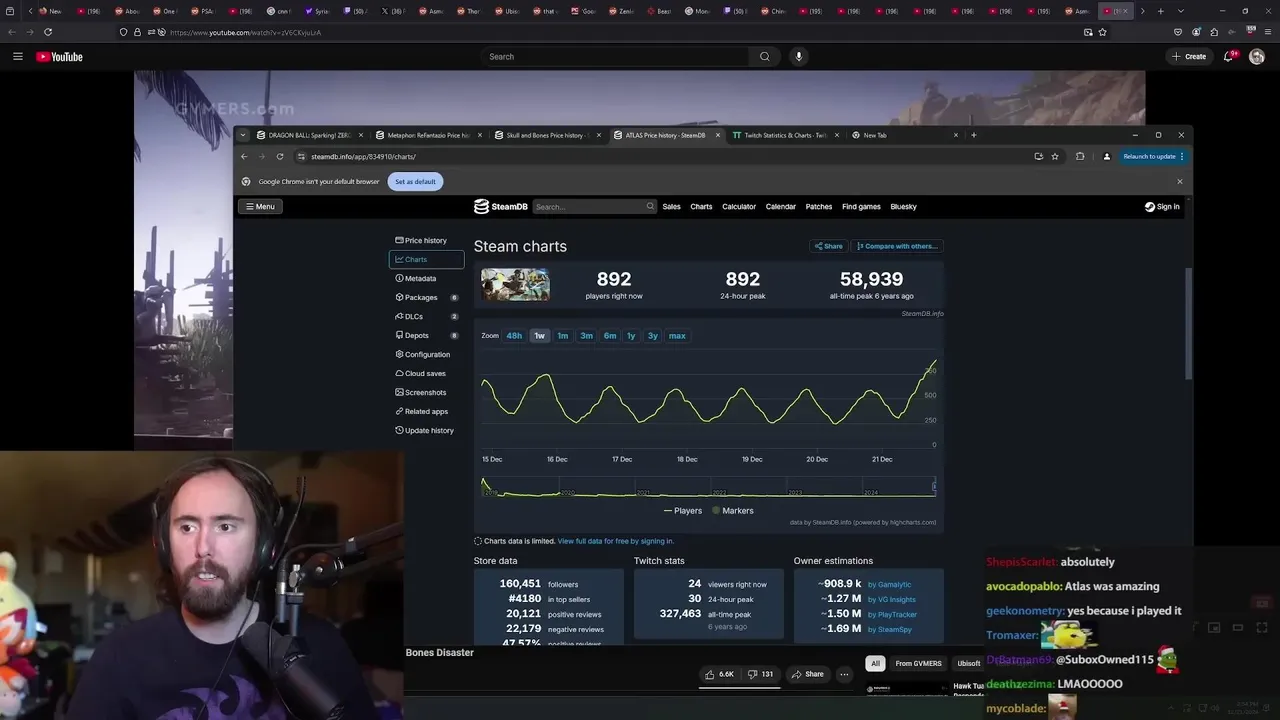
Task: Open Chrome profile icon
Action: (x=1106, y=156)
